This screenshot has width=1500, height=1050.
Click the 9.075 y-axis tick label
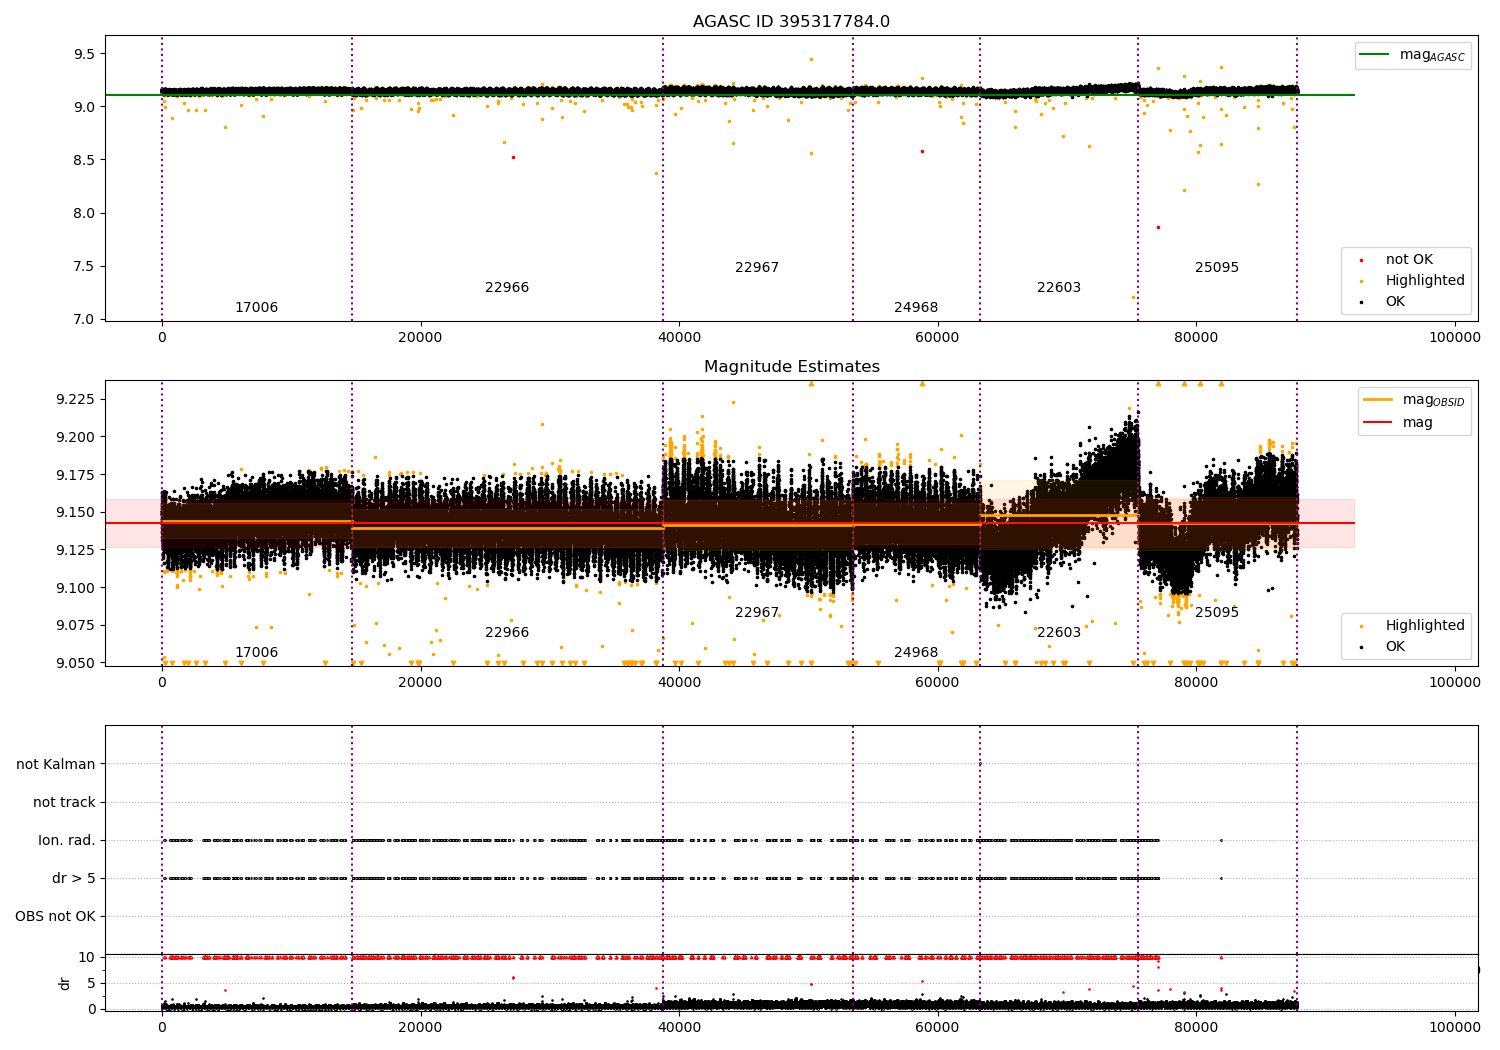point(76,625)
